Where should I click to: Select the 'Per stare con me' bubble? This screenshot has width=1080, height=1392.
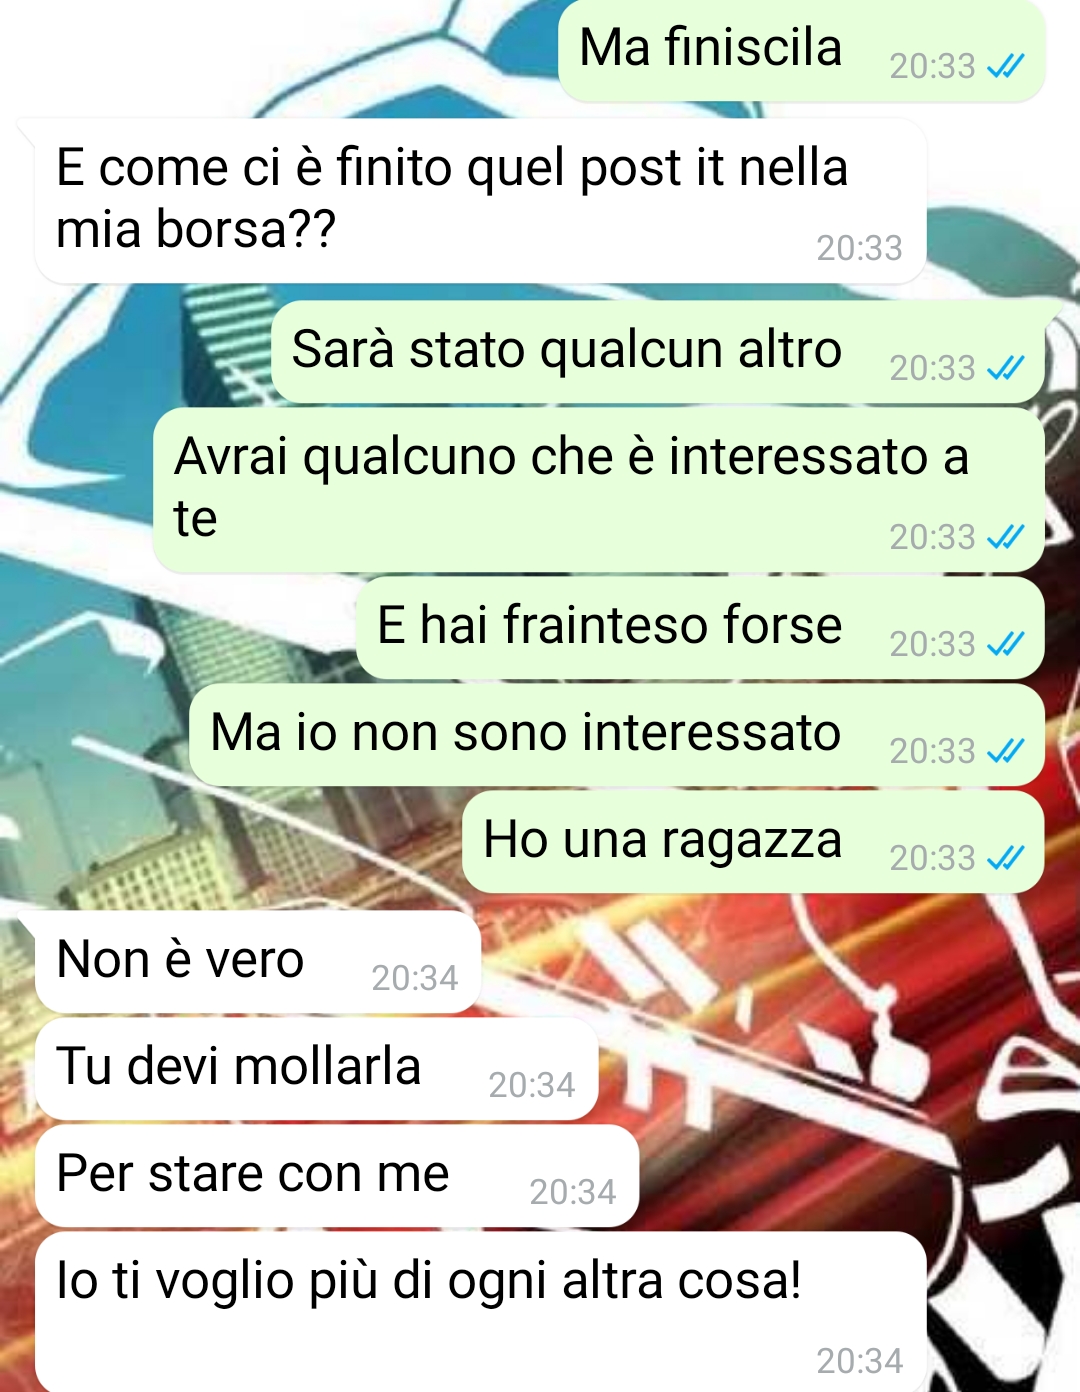[337, 1176]
